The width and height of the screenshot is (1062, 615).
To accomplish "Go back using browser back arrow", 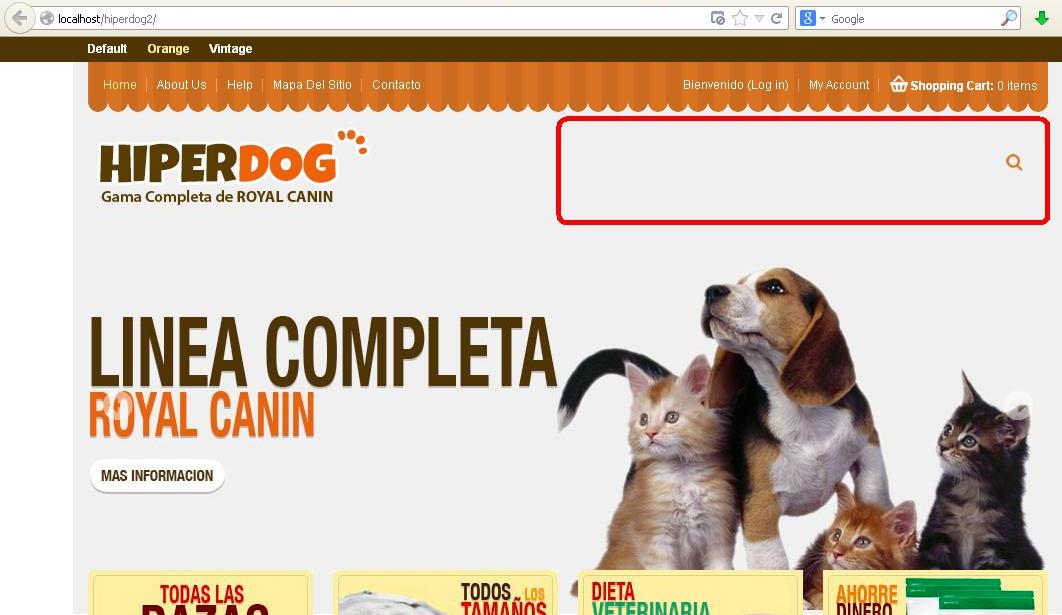I will click(20, 18).
